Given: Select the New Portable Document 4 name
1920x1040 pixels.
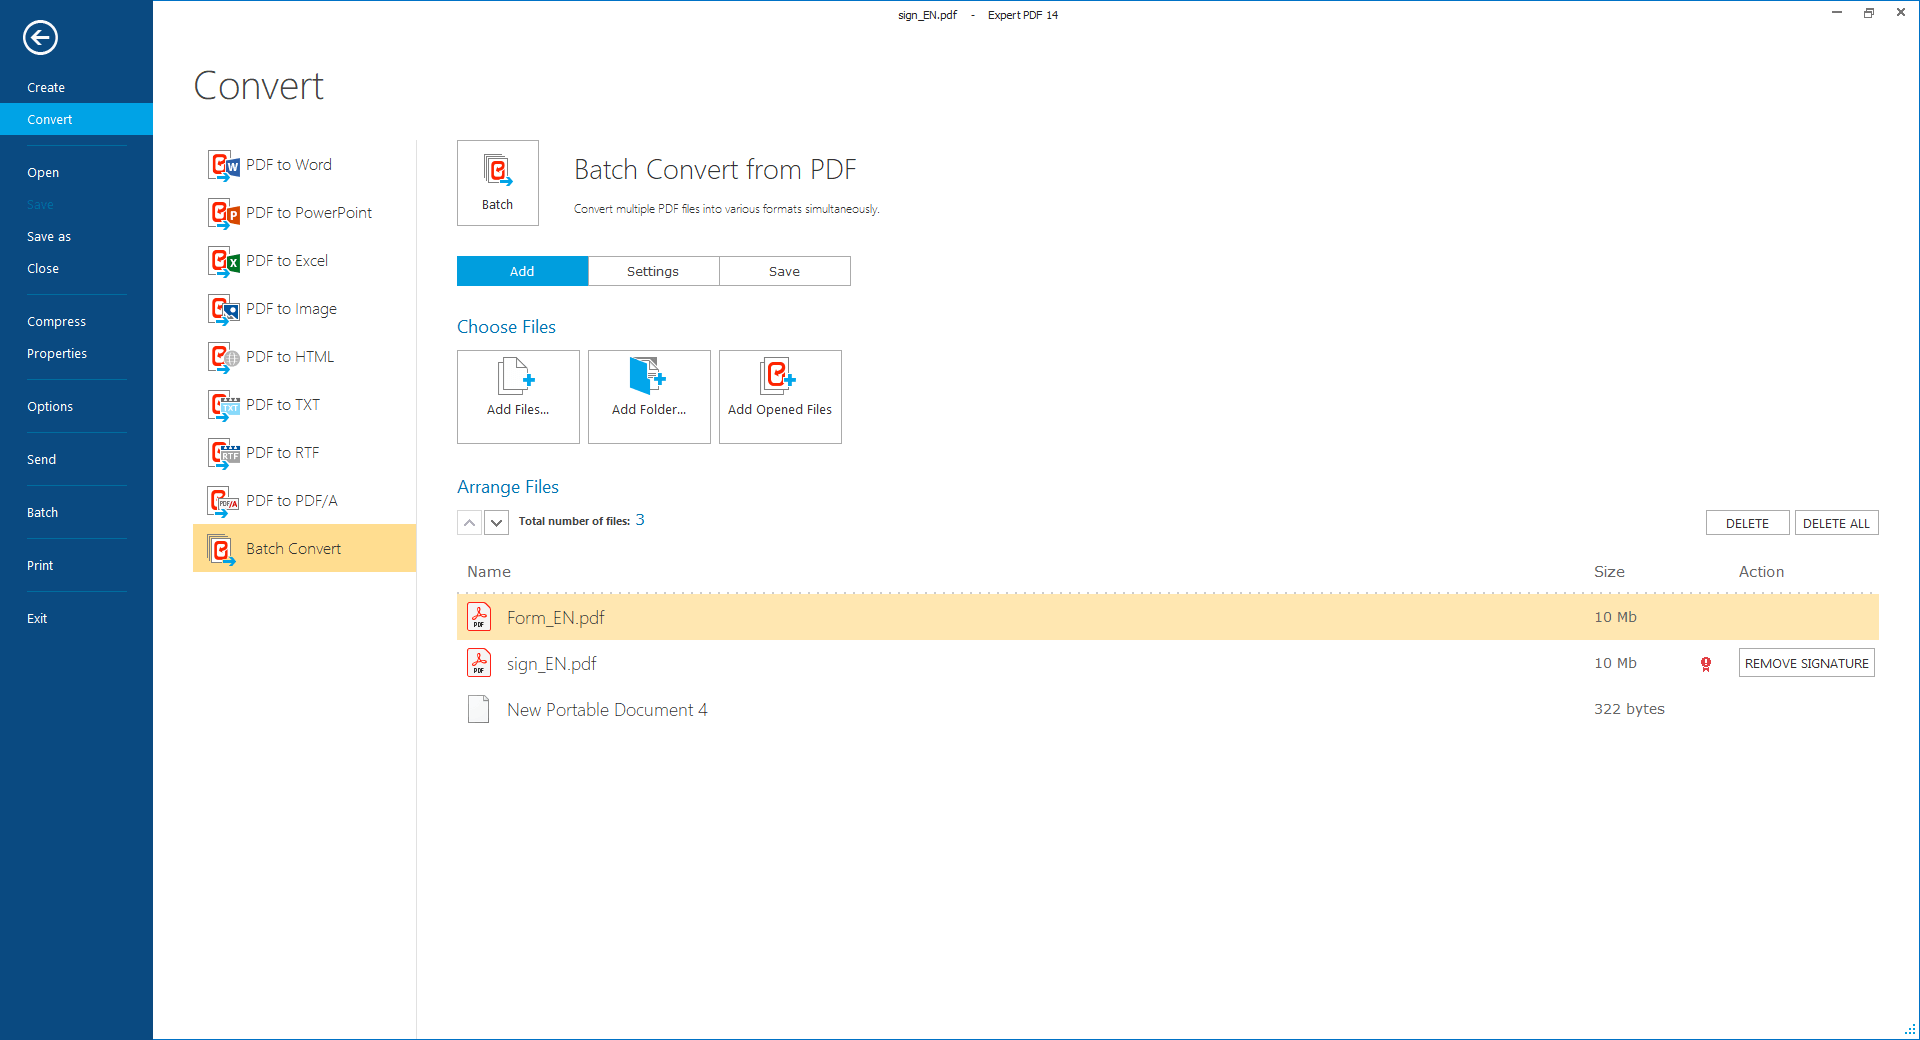Looking at the screenshot, I should point(607,710).
